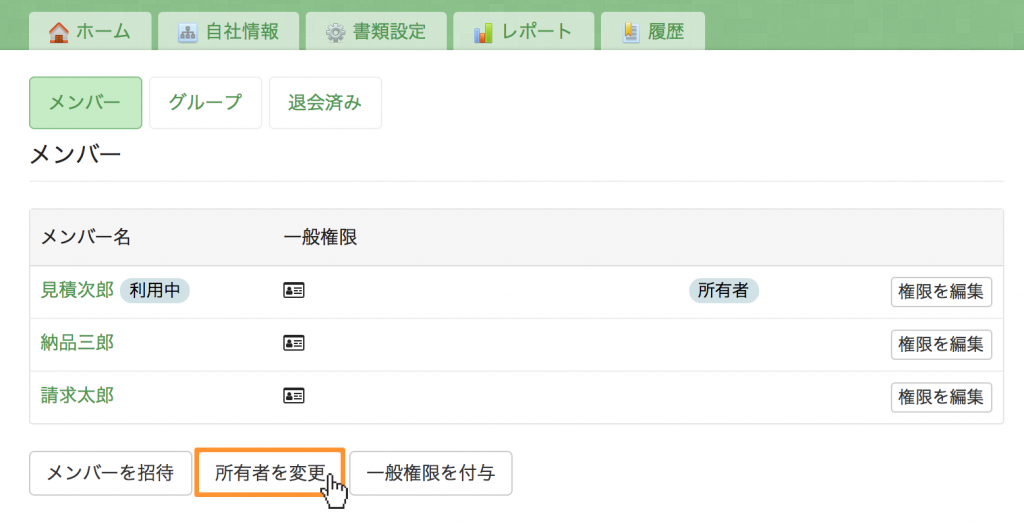Screen dimensions: 1024x526
Task: Click the house icon on ホーム tab
Action: tap(59, 32)
